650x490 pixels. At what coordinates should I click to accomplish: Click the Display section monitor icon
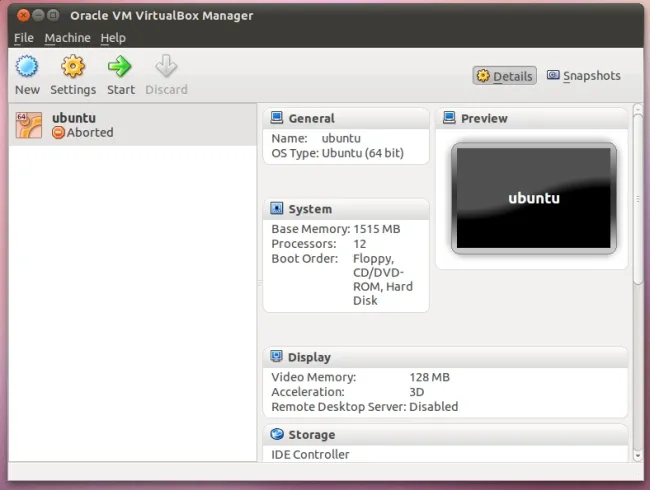(x=277, y=357)
